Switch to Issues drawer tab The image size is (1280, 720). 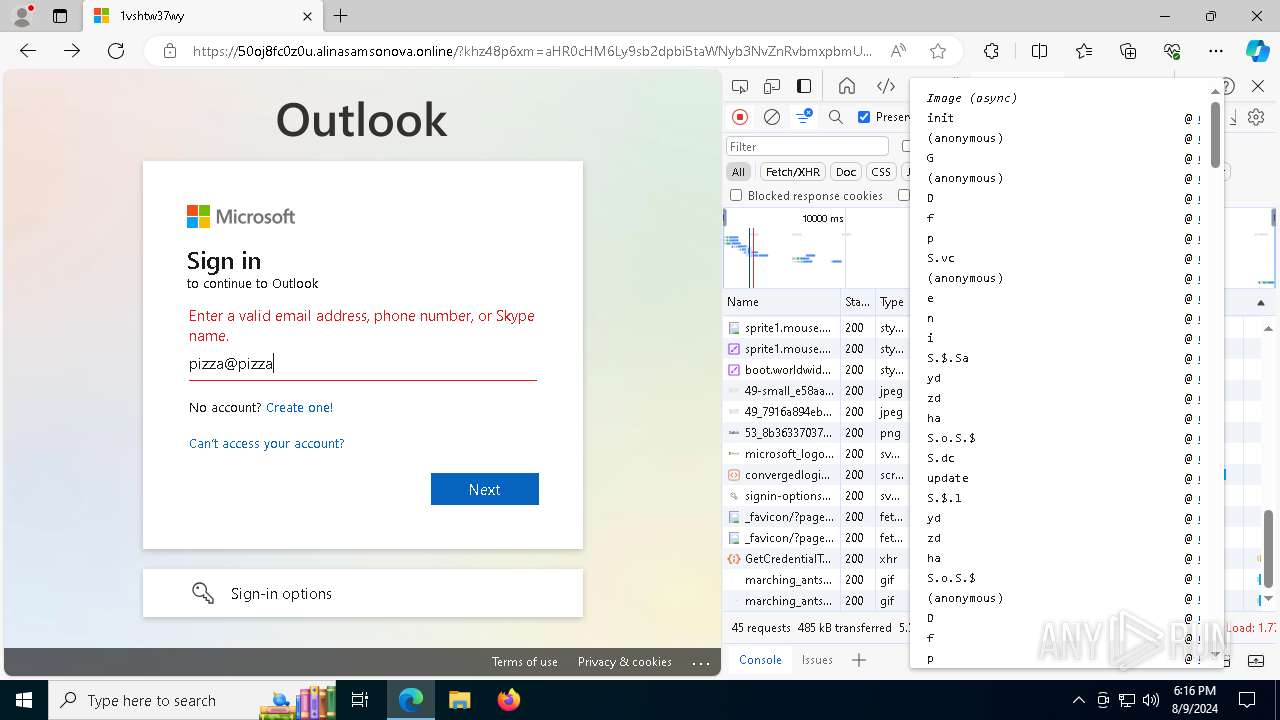(x=817, y=660)
